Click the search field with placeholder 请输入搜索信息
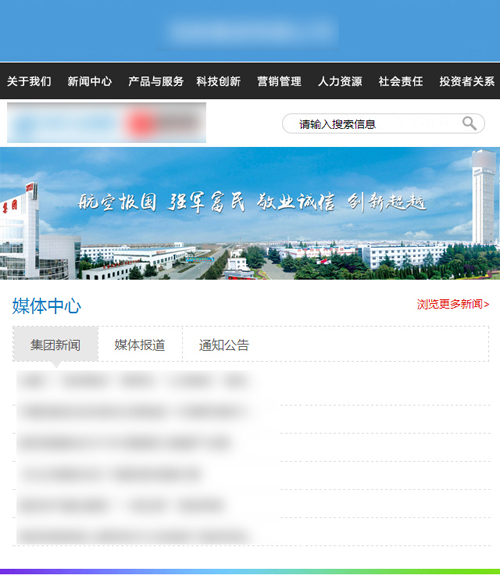Viewport: 500px width, 586px height. [383, 123]
